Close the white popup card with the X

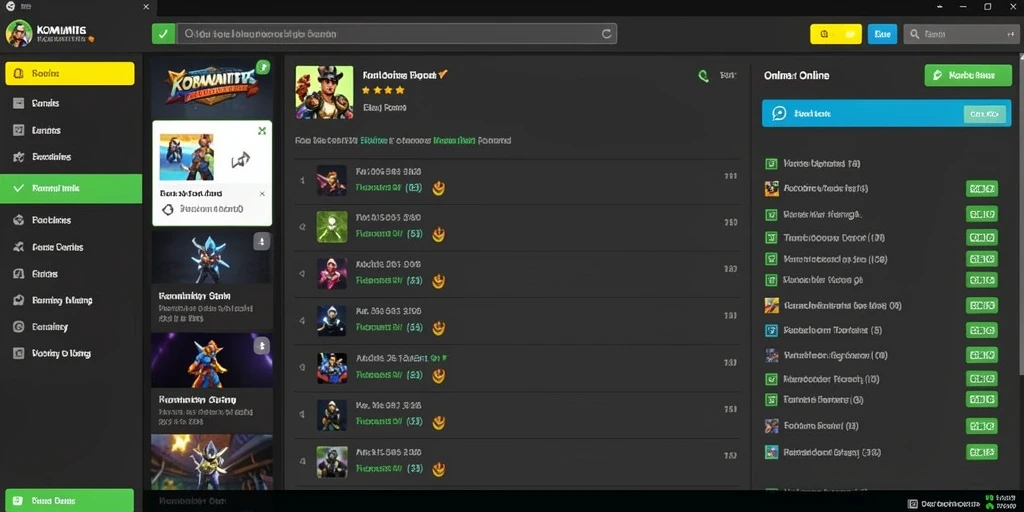tap(262, 194)
